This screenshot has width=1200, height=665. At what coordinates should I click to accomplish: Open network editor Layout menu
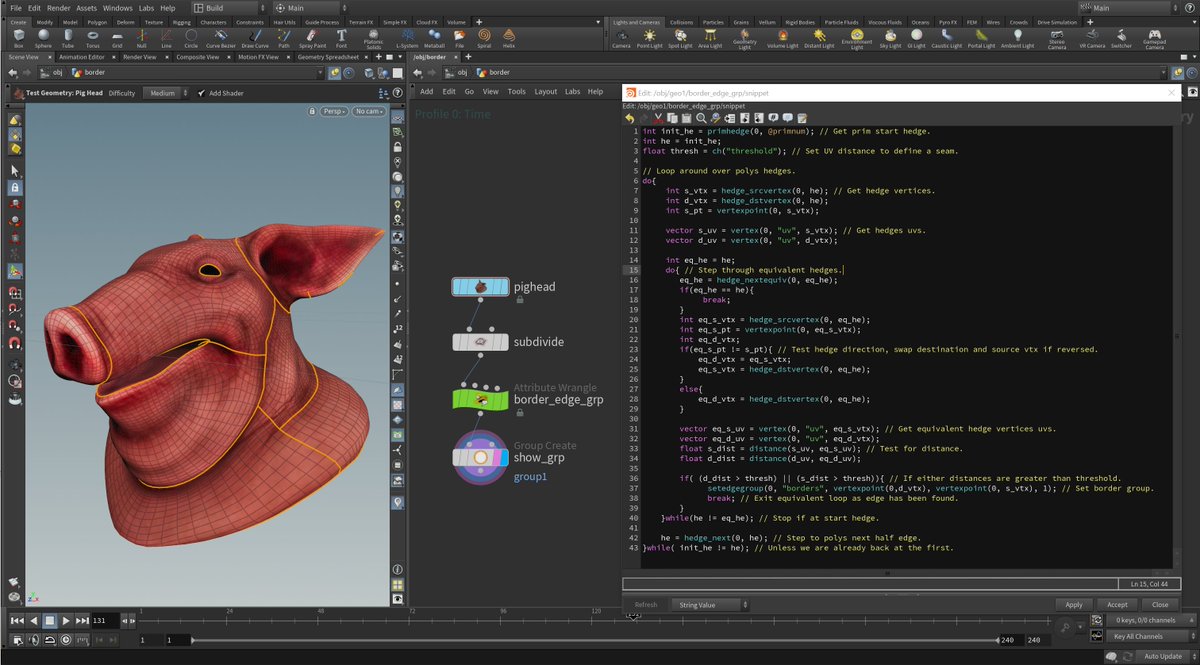click(545, 91)
